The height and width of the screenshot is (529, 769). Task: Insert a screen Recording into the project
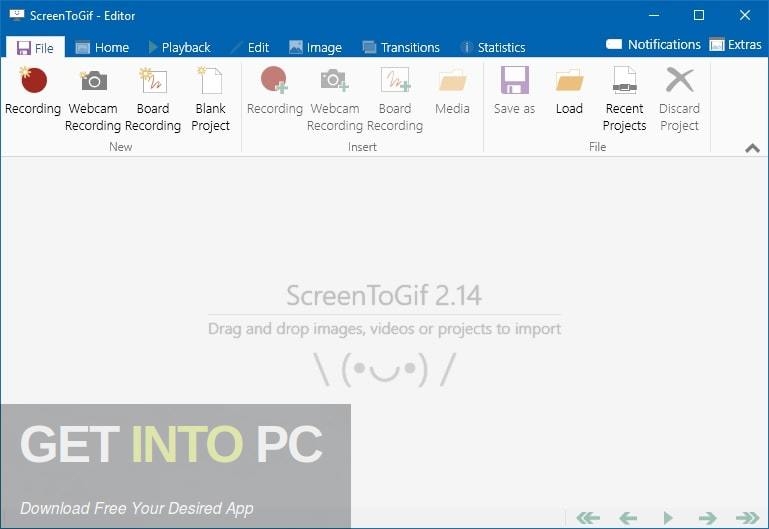click(x=275, y=92)
